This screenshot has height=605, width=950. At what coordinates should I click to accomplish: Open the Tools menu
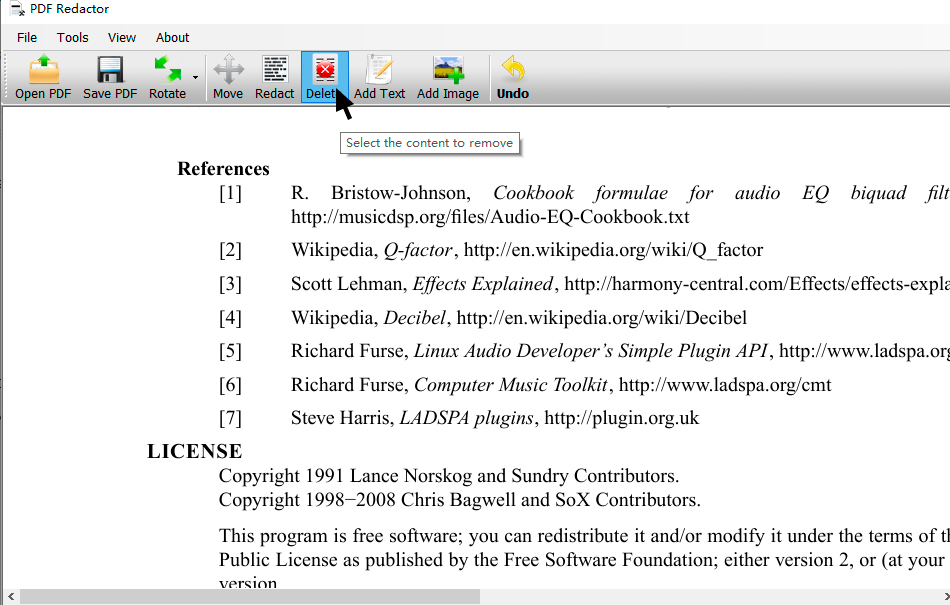pyautogui.click(x=73, y=38)
